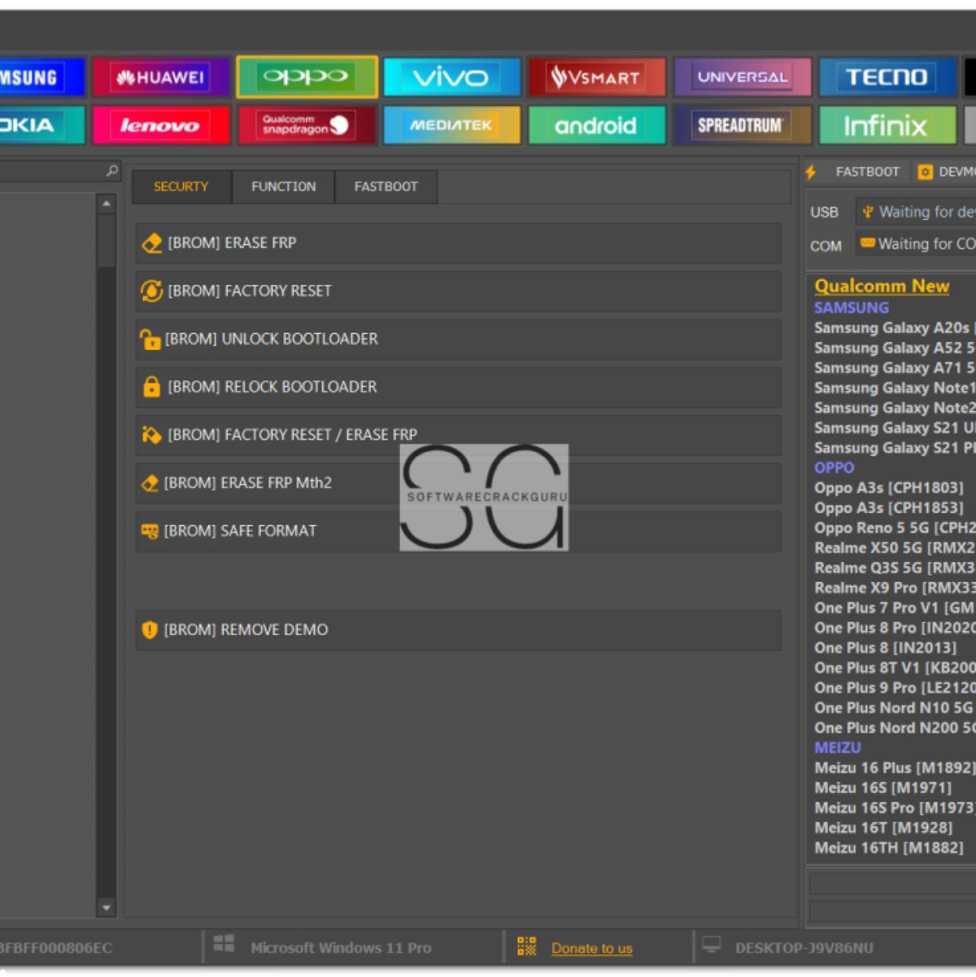
Task: Click the computer monitor status icon
Action: click(712, 945)
